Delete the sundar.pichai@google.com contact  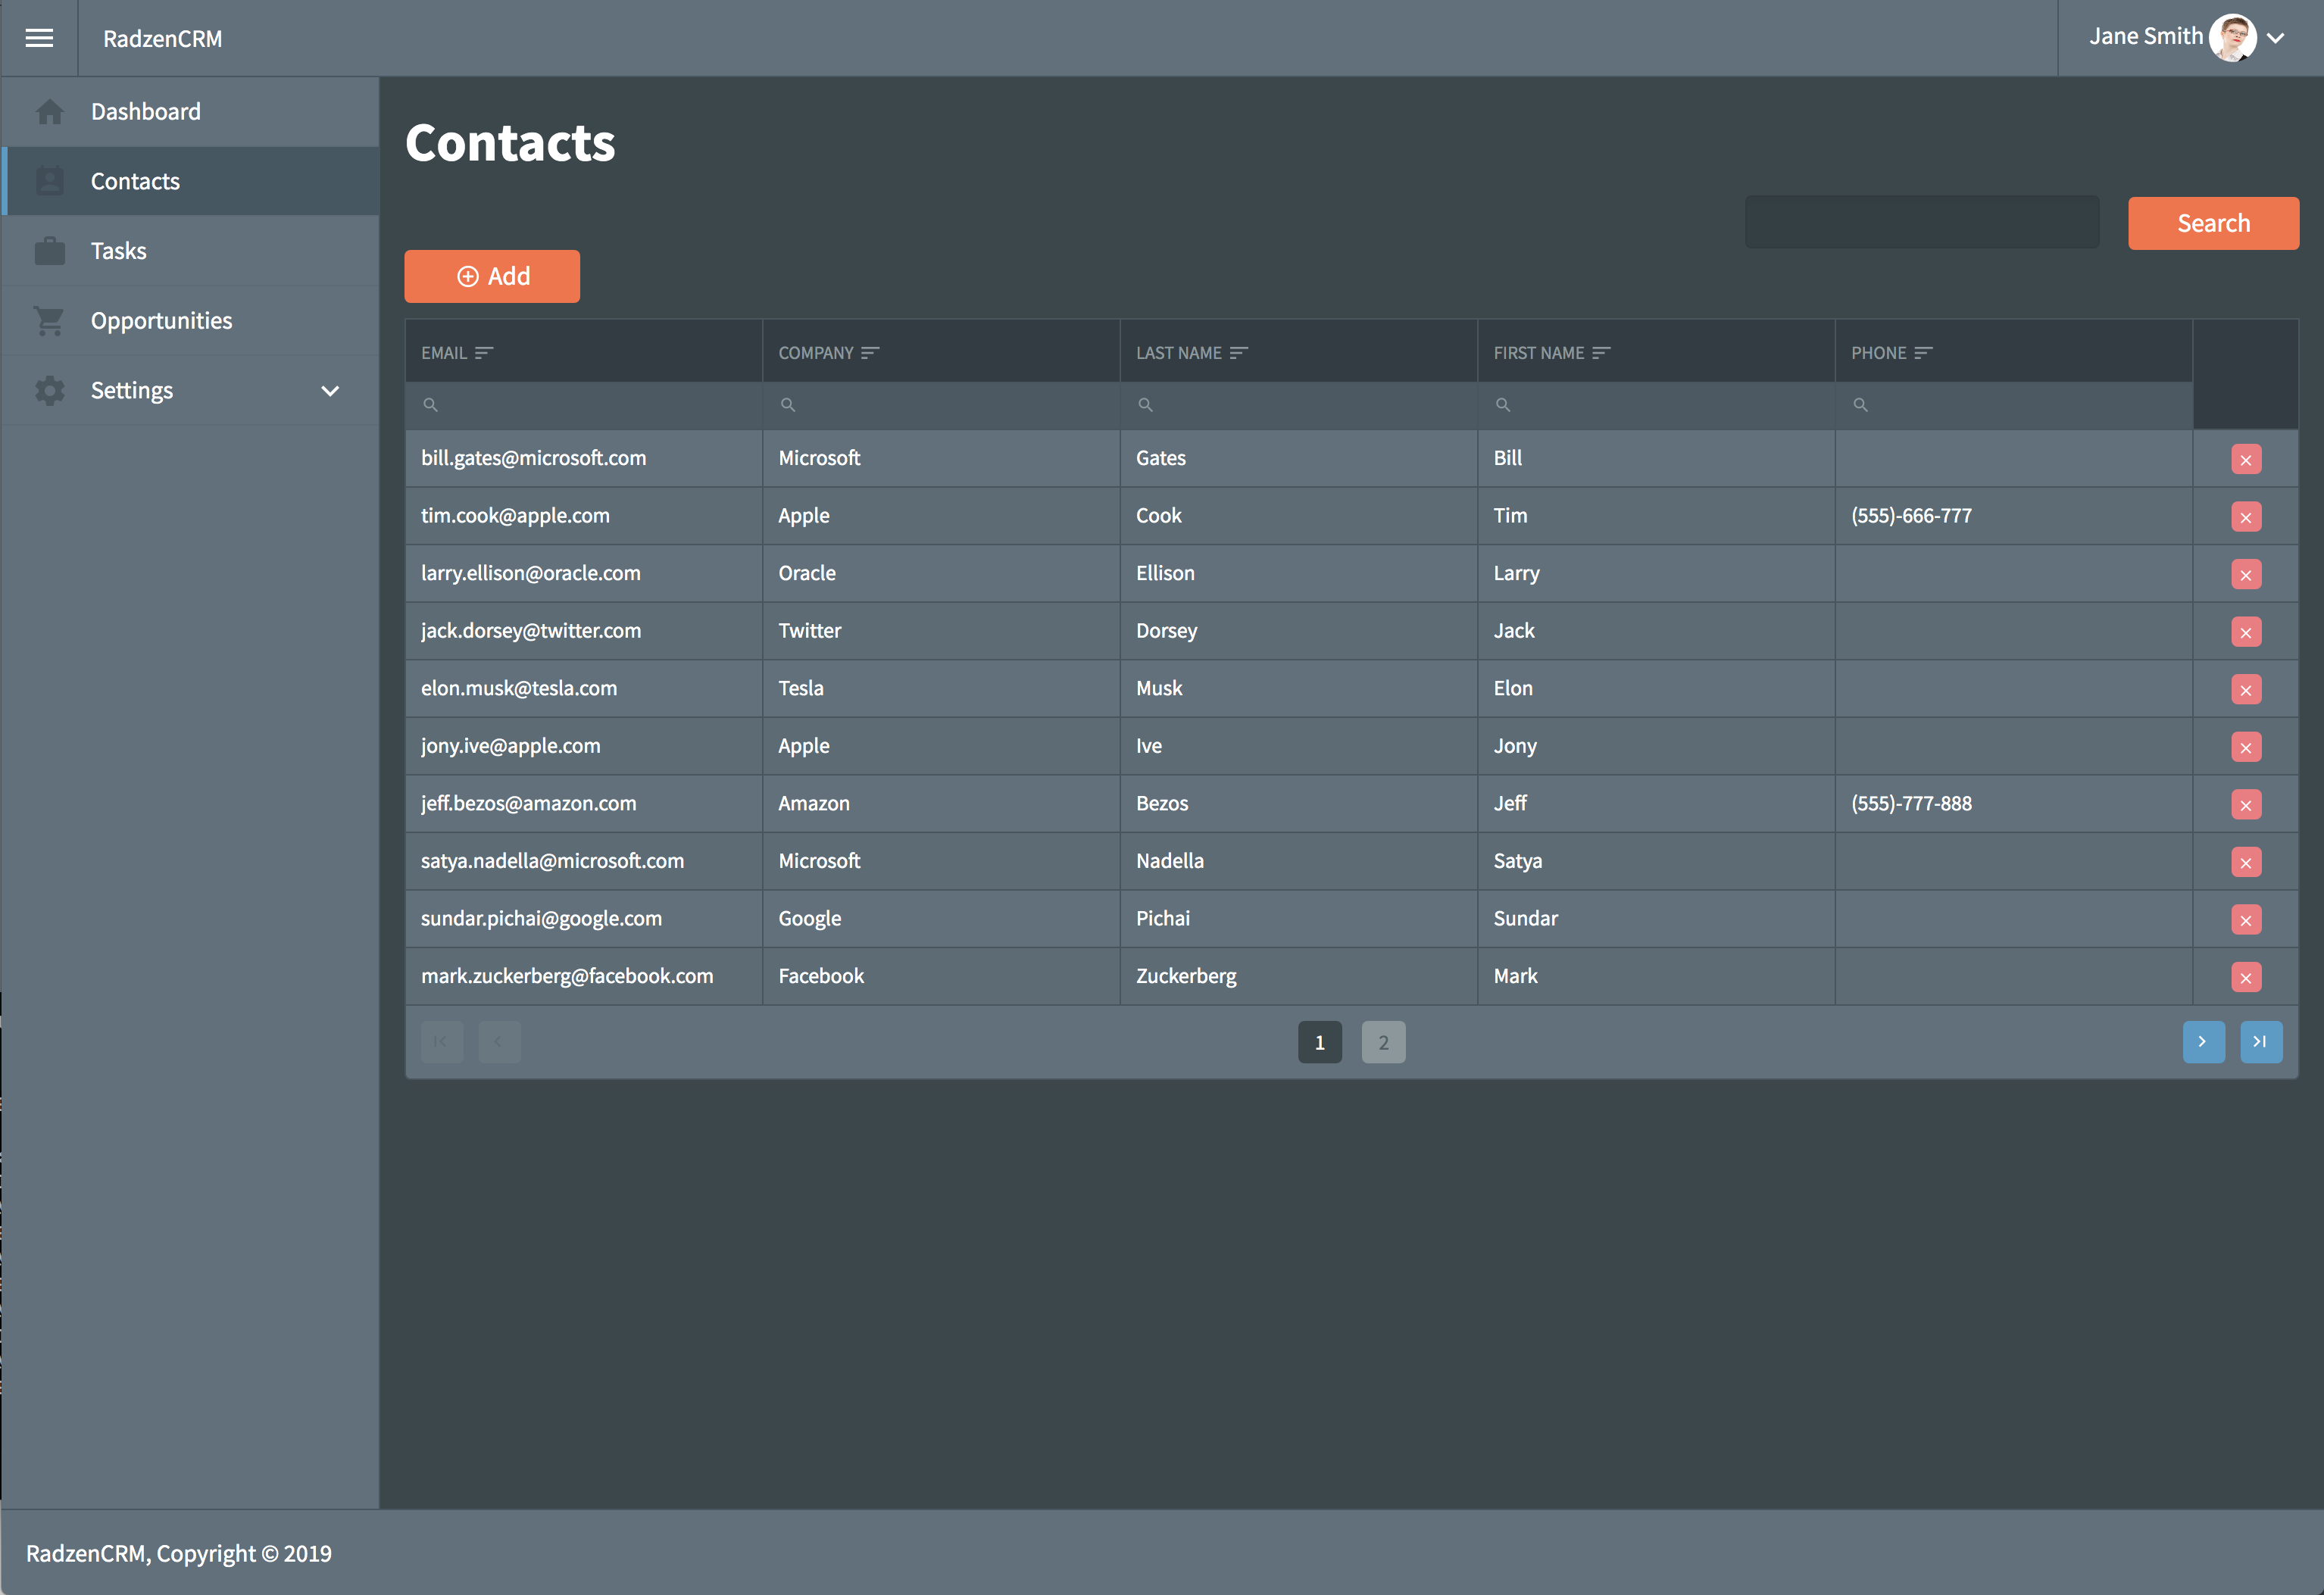tap(2246, 919)
